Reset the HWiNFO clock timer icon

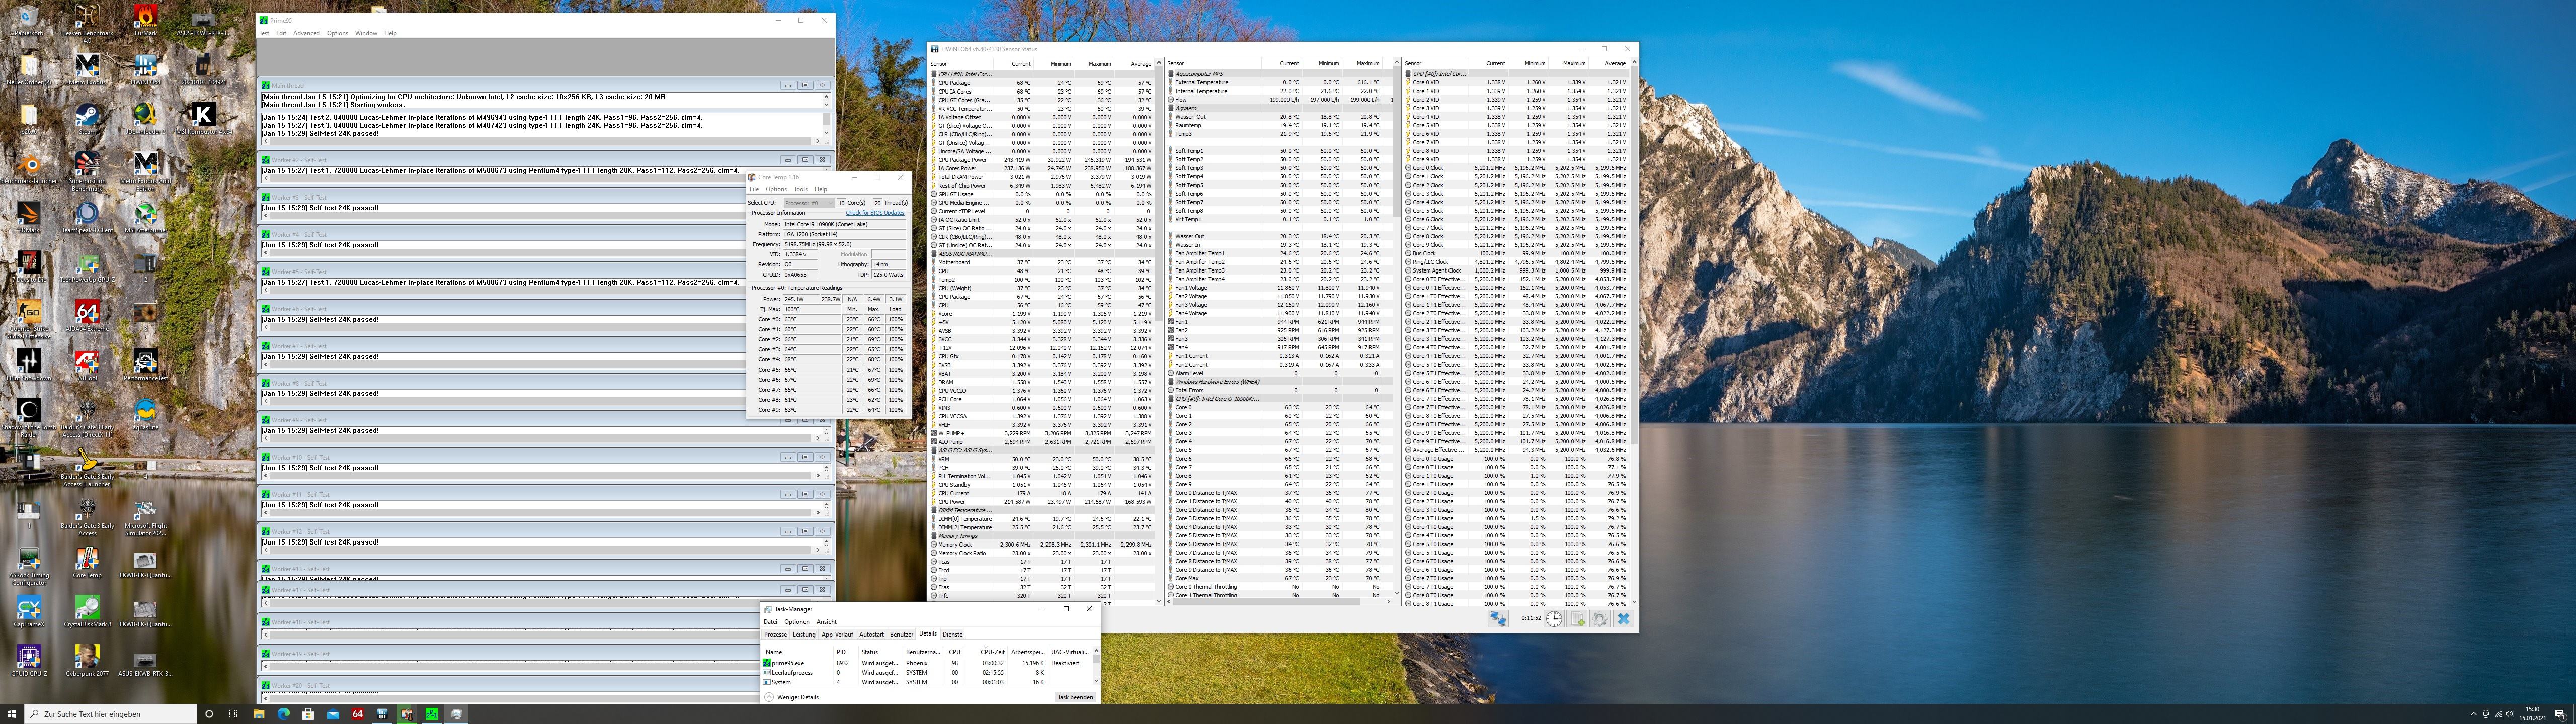[1553, 619]
